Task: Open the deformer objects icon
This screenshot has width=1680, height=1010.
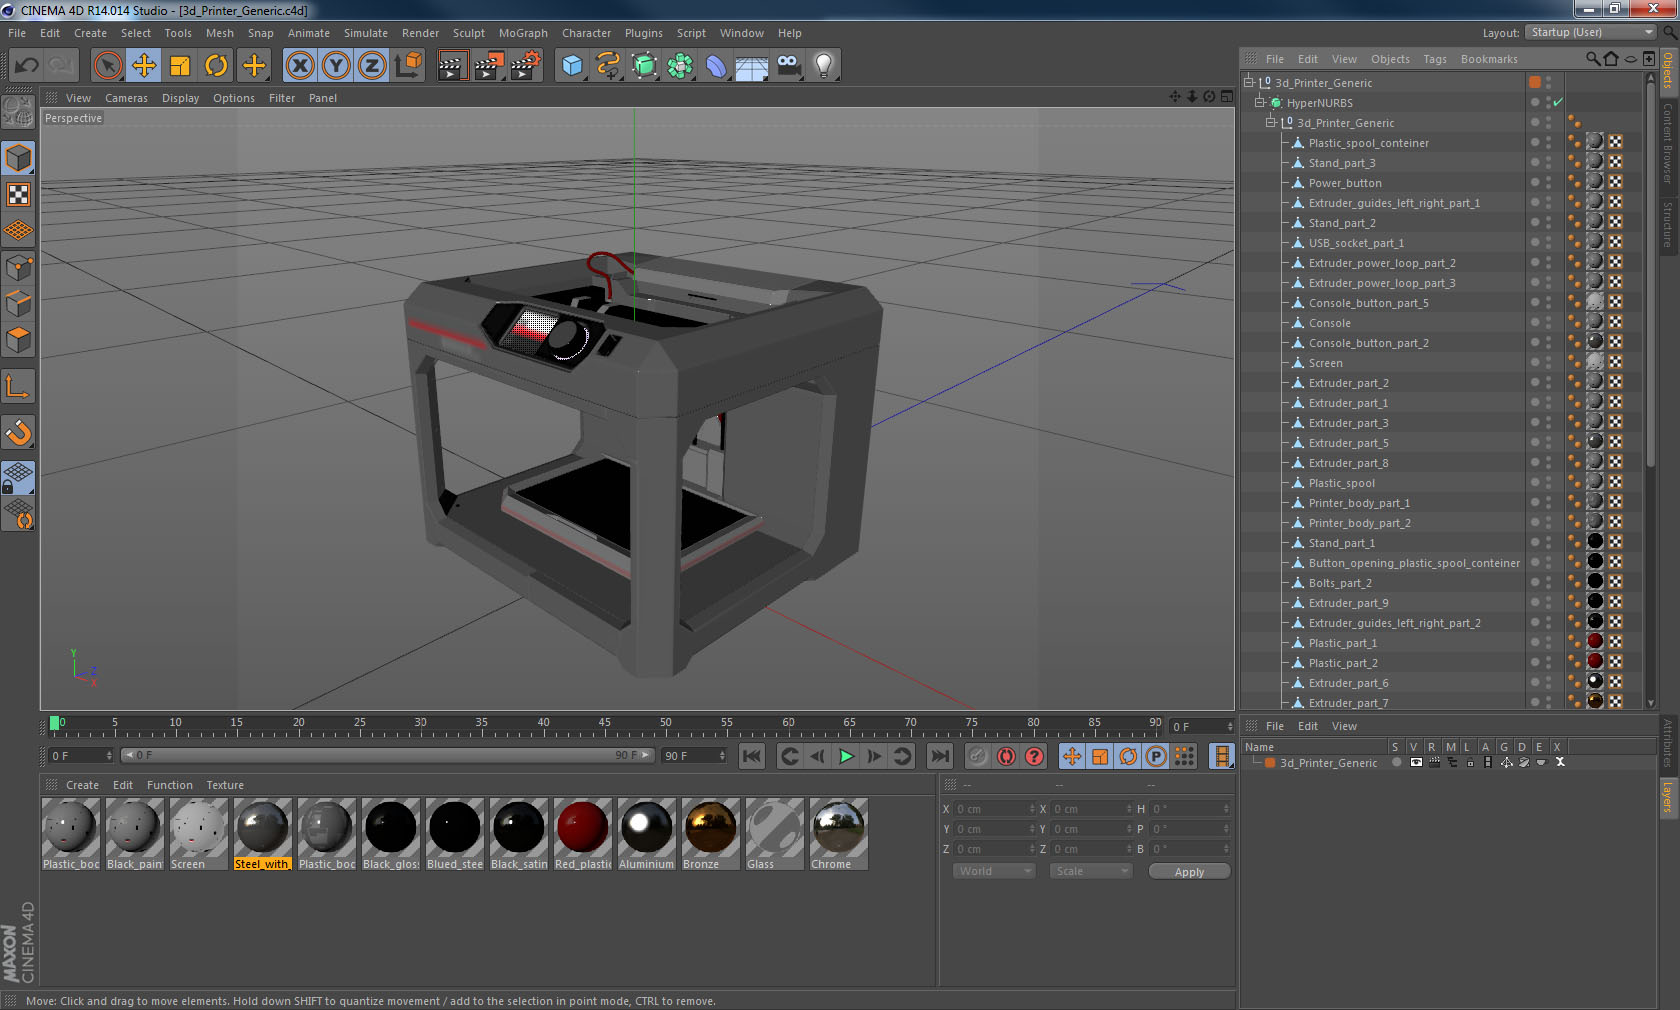Action: pos(716,66)
